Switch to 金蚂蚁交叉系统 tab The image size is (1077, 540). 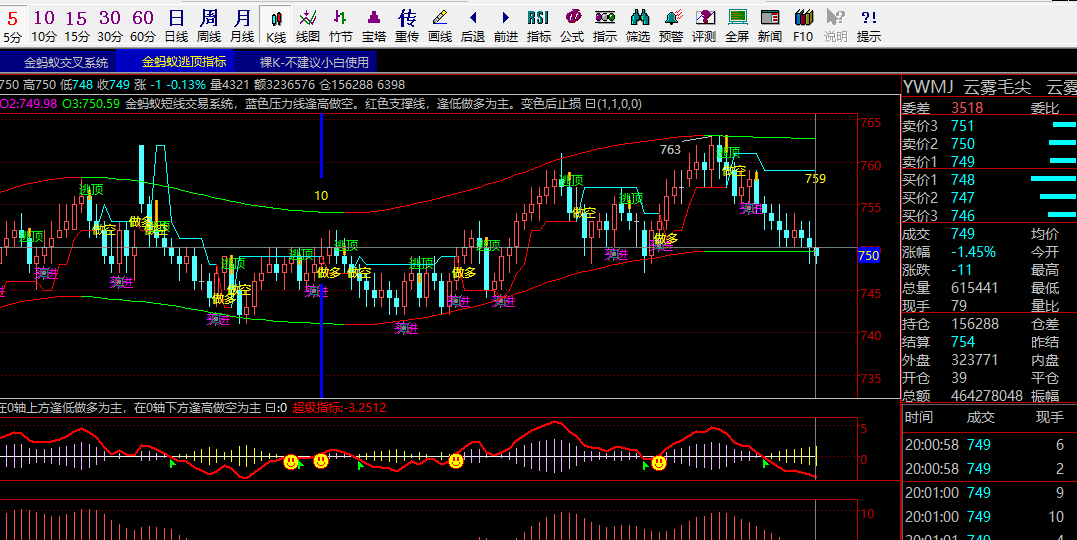66,62
